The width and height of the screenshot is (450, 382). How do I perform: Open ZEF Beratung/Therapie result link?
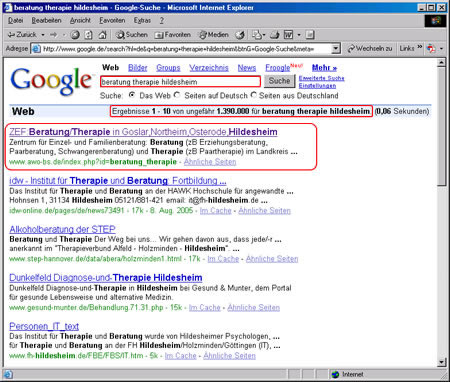143,132
